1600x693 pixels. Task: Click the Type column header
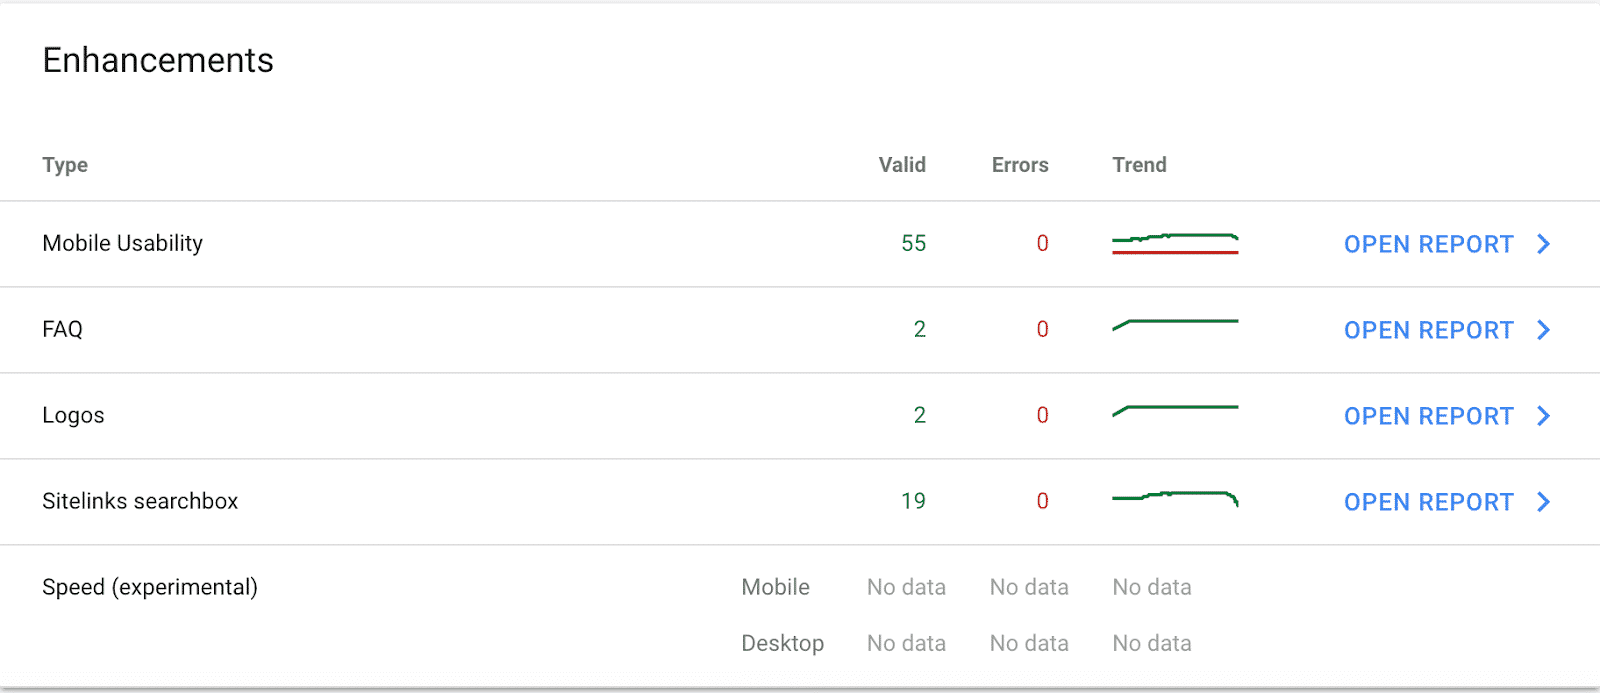pos(65,165)
